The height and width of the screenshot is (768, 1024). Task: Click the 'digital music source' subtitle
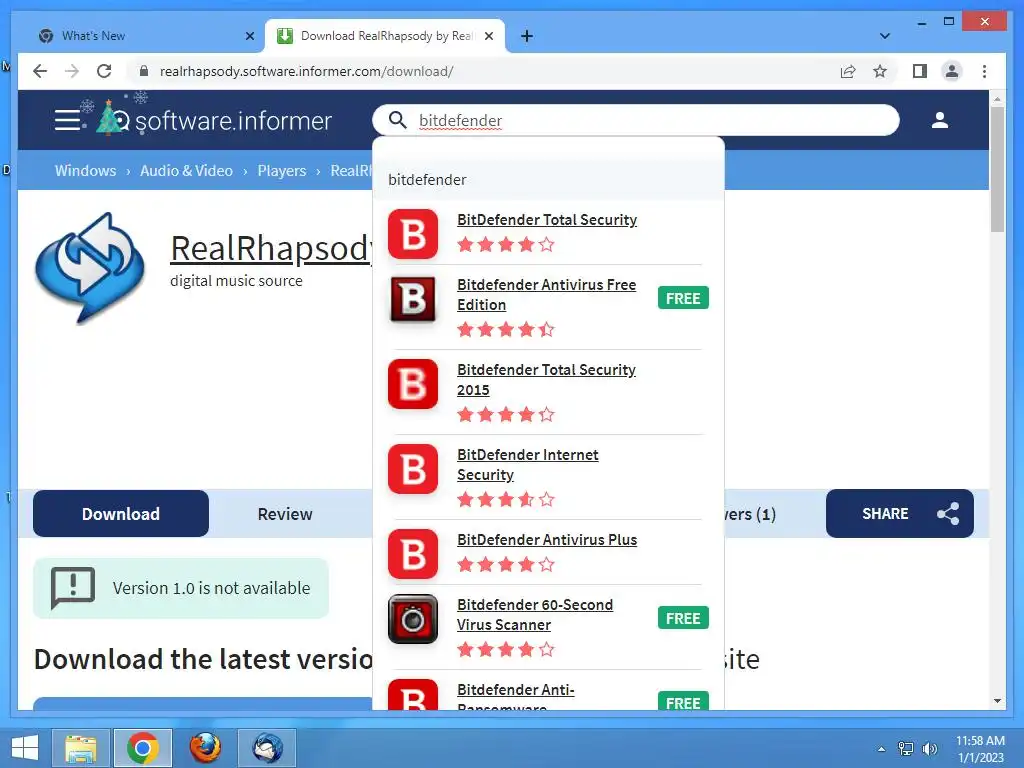point(236,281)
